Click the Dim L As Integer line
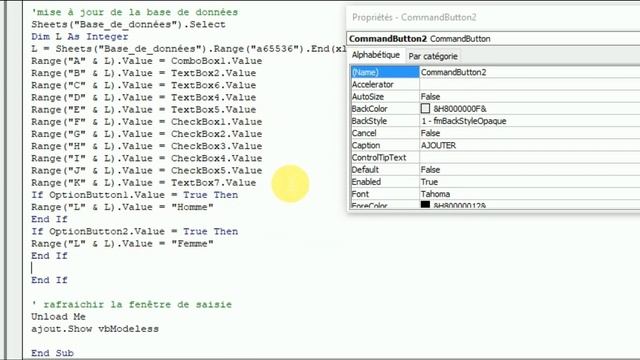640x360 pixels. click(x=80, y=37)
